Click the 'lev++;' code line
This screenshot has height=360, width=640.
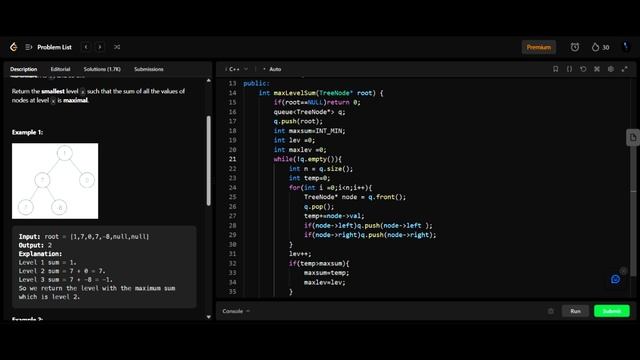pyautogui.click(x=300, y=254)
